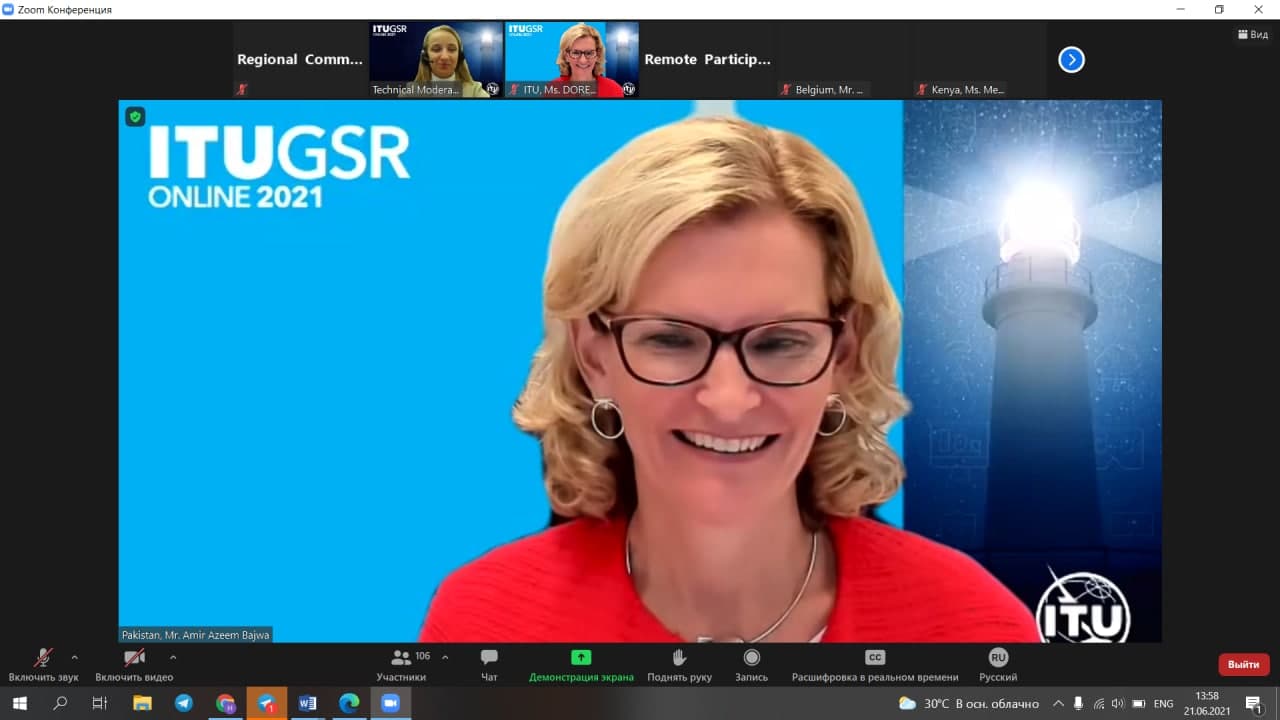The image size is (1280, 720).
Task: Show next participants with the blue arrow
Action: click(1071, 60)
